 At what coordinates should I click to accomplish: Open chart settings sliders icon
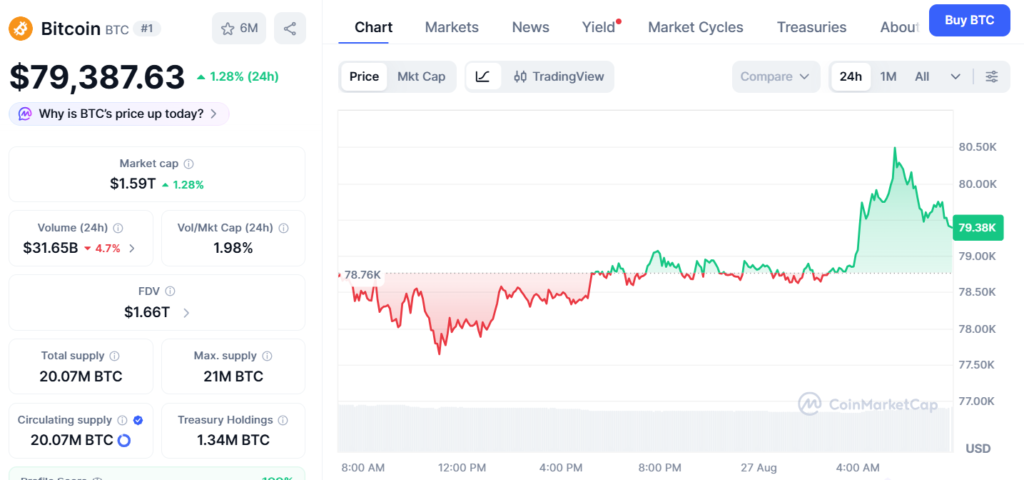point(991,76)
